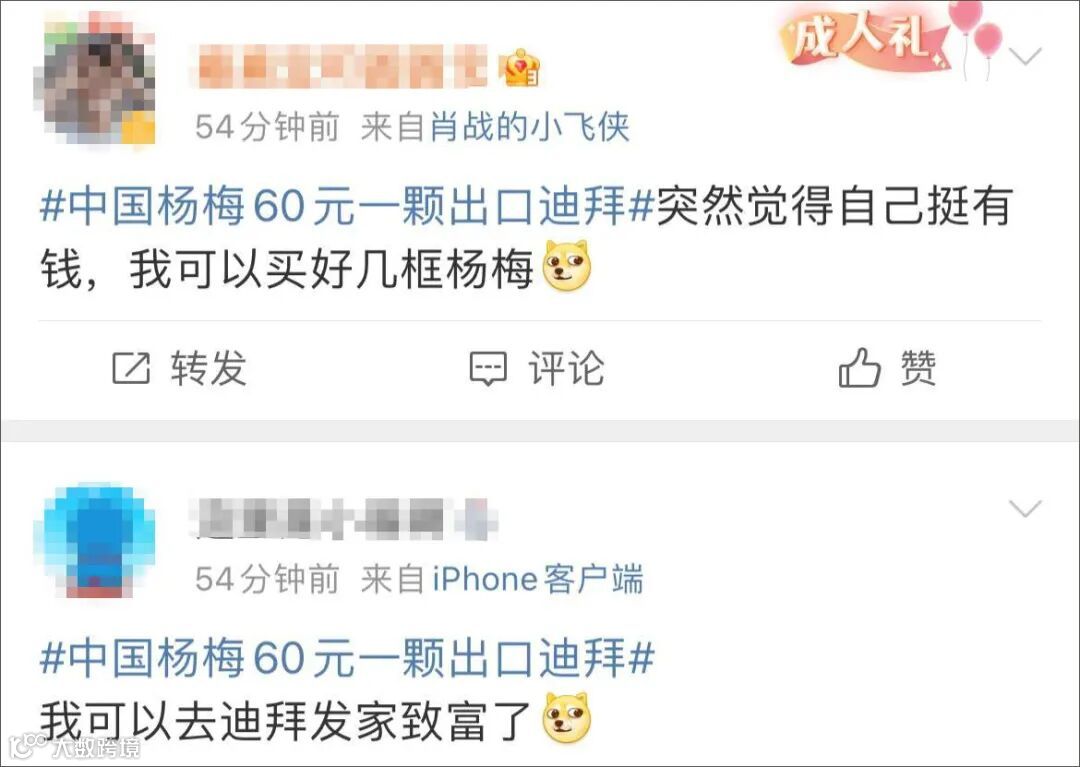The width and height of the screenshot is (1080, 767).
Task: Open source link 肖战的小飞侠
Action: pyautogui.click(x=530, y=127)
